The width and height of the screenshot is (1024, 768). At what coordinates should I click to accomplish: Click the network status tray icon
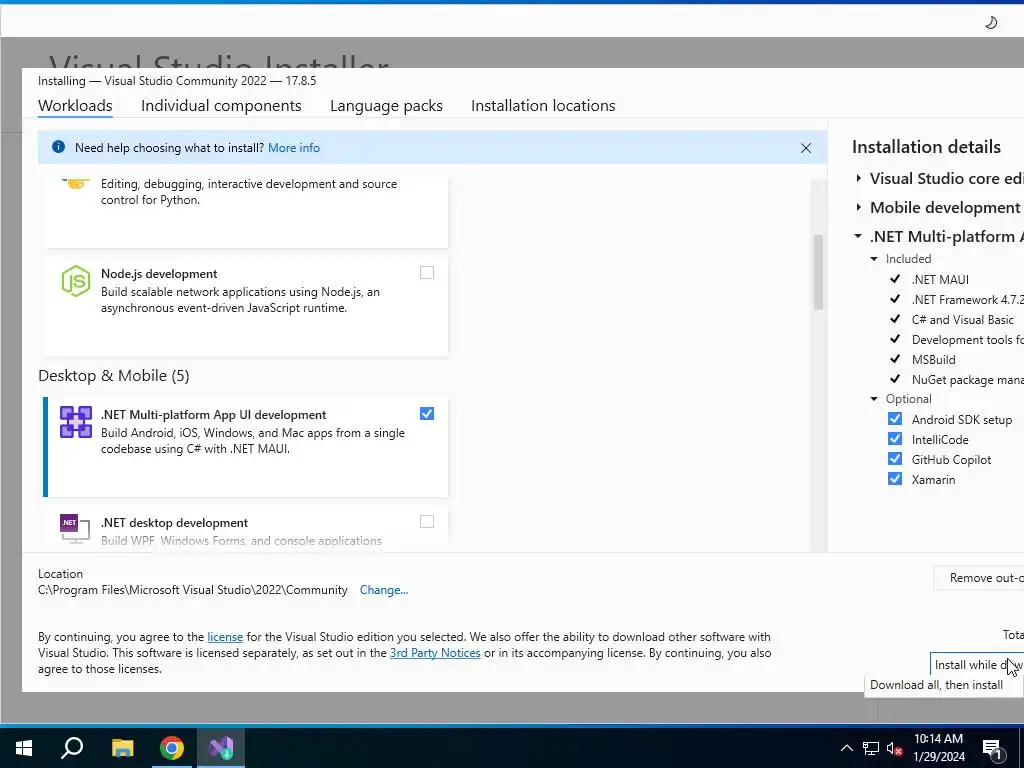coord(871,748)
